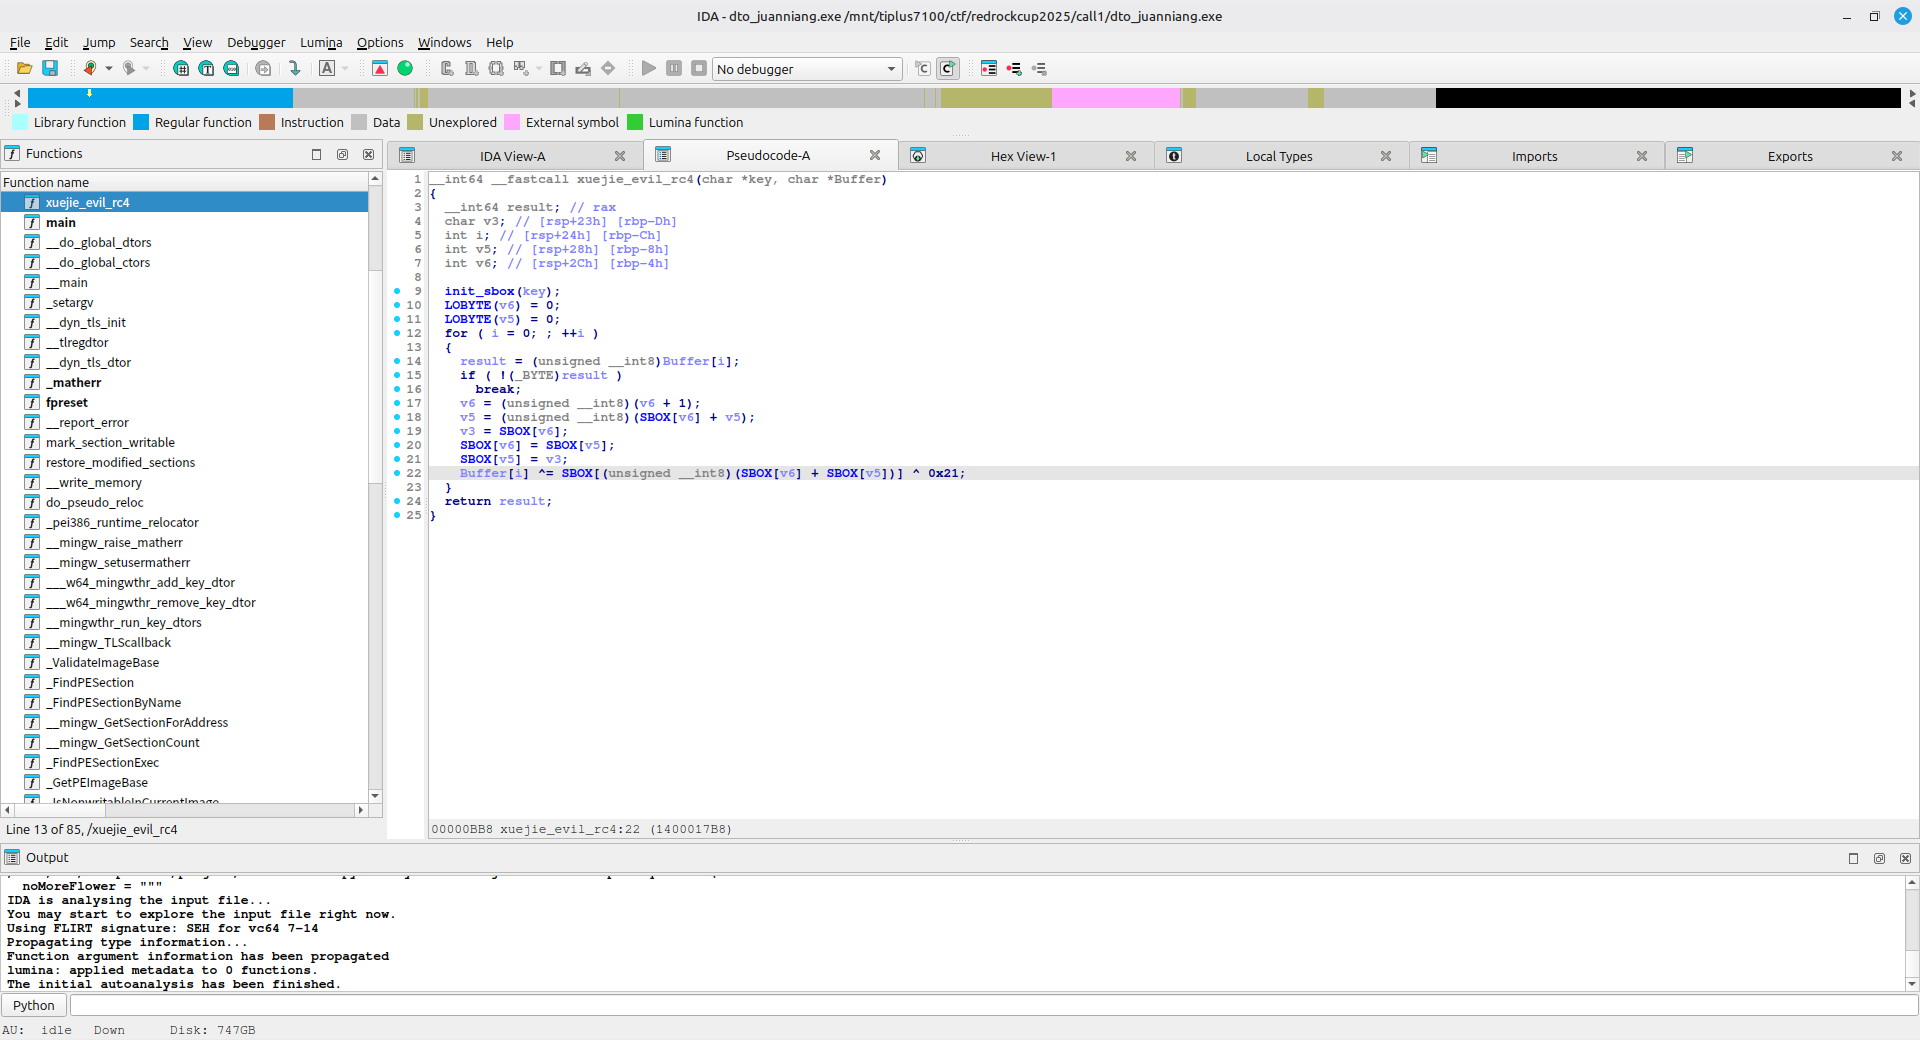Open the File menu
Image resolution: width=1920 pixels, height=1040 pixels.
(x=20, y=42)
